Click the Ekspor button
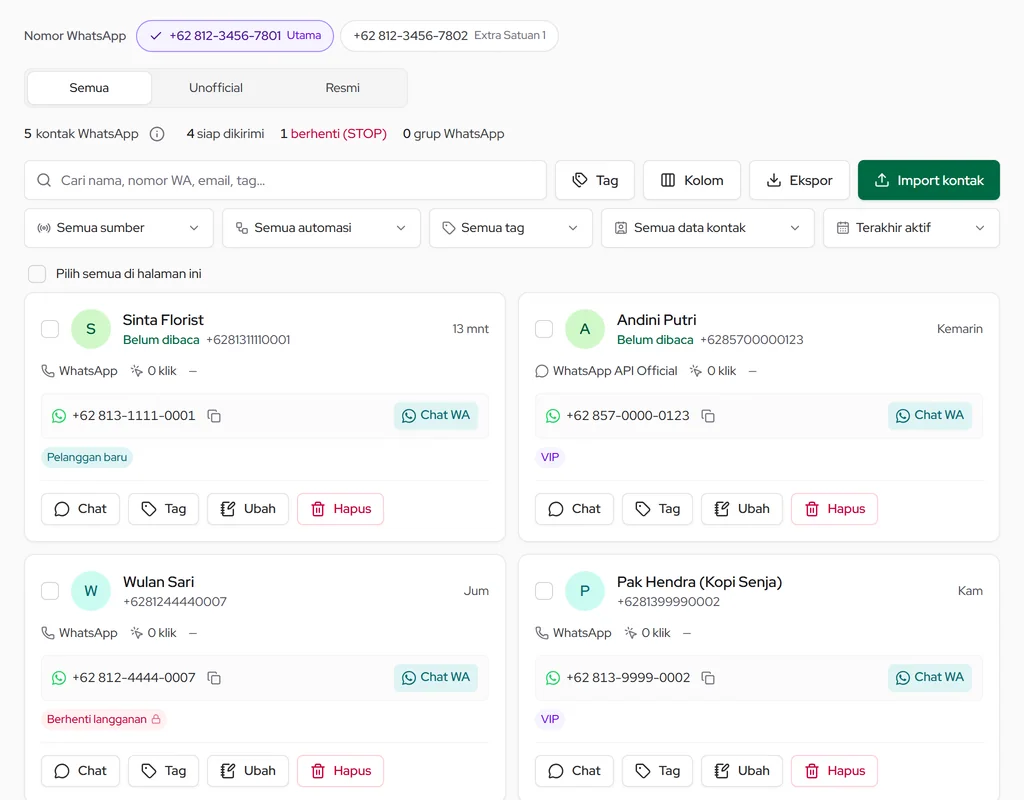This screenshot has width=1024, height=800. pos(799,180)
